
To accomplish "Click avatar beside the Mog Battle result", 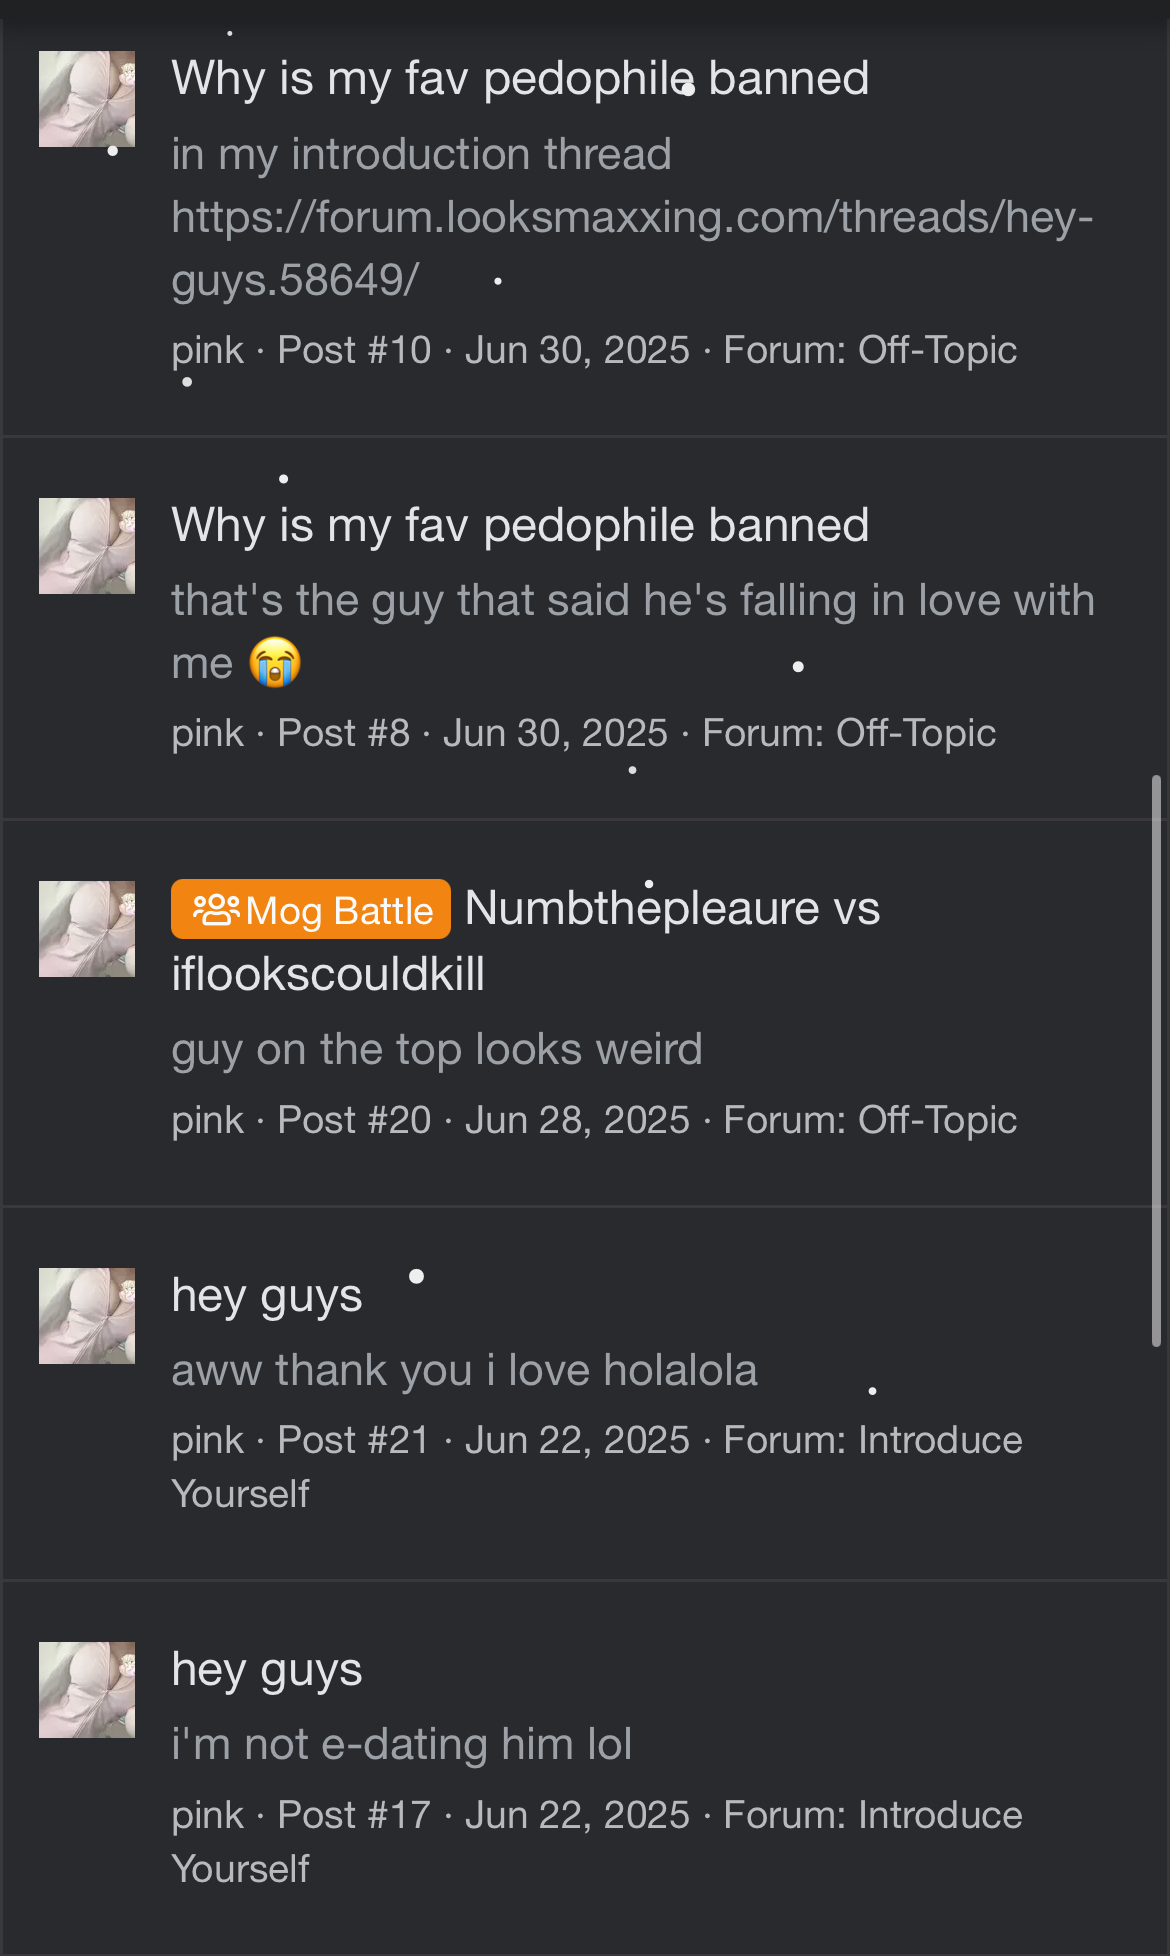I will click(x=87, y=929).
